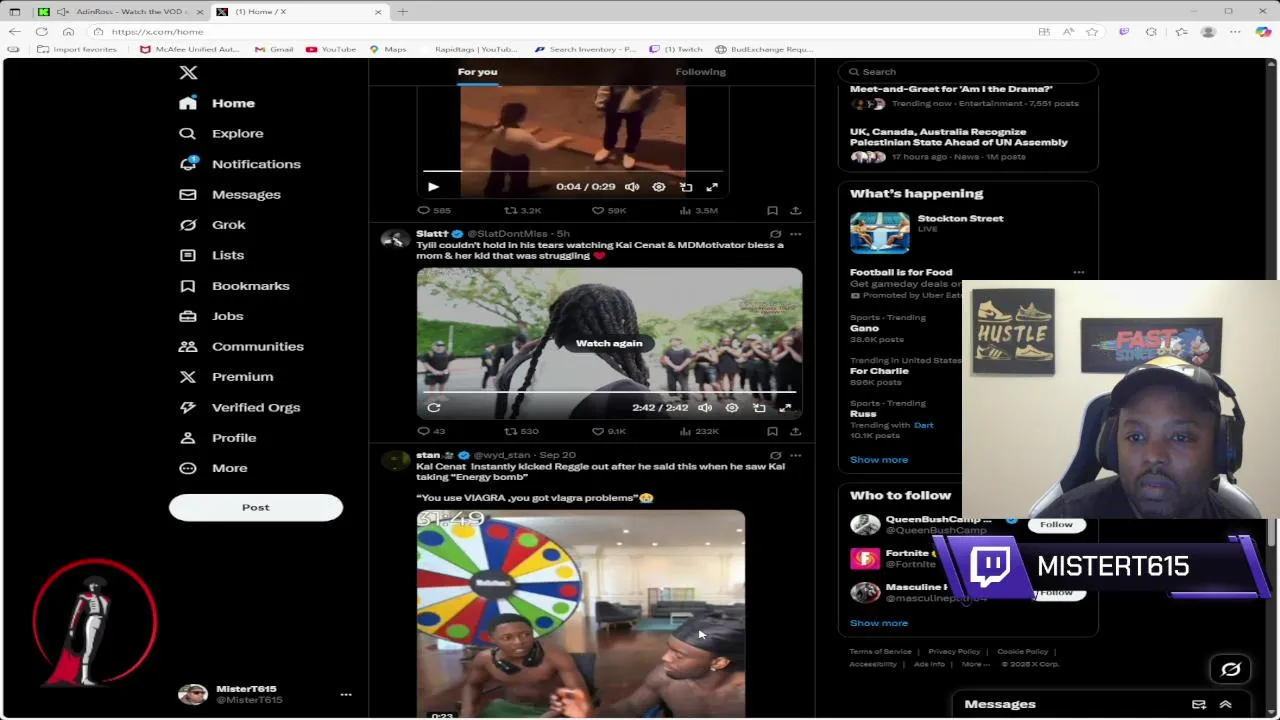Play the top video at 0:04
Screen dimensions: 1280x720
point(433,187)
